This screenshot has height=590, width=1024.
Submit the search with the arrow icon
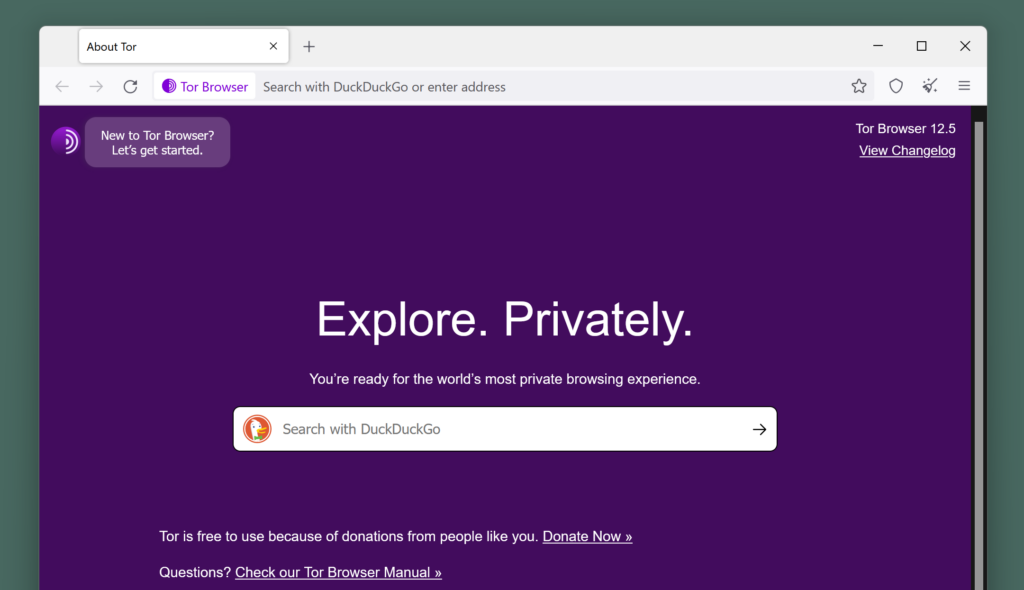point(759,428)
